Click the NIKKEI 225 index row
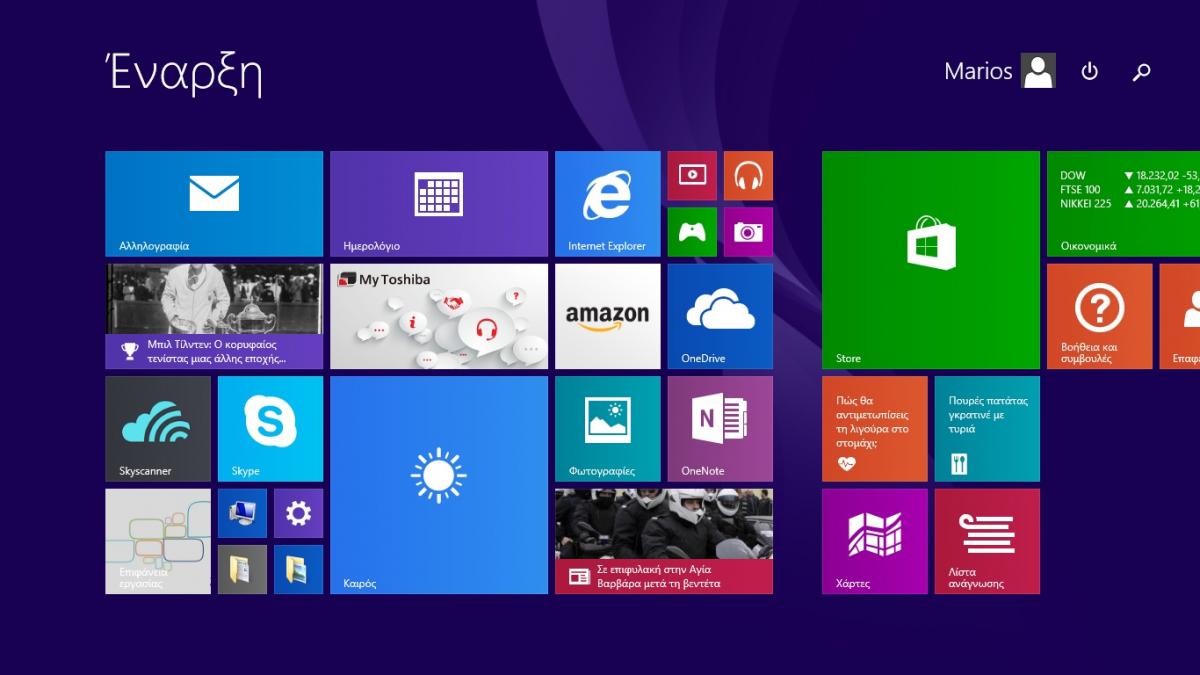Screen dimensions: 1200x675 tap(1129, 203)
